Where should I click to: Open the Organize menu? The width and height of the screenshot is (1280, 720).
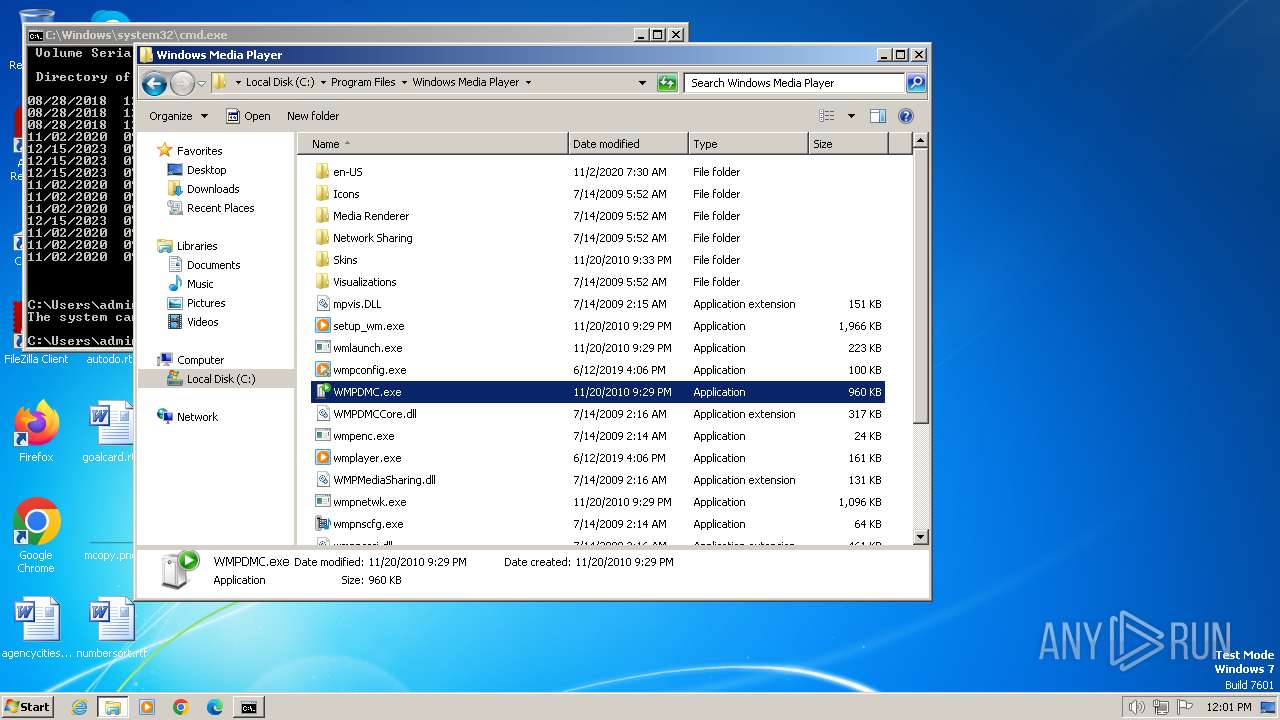coord(178,116)
